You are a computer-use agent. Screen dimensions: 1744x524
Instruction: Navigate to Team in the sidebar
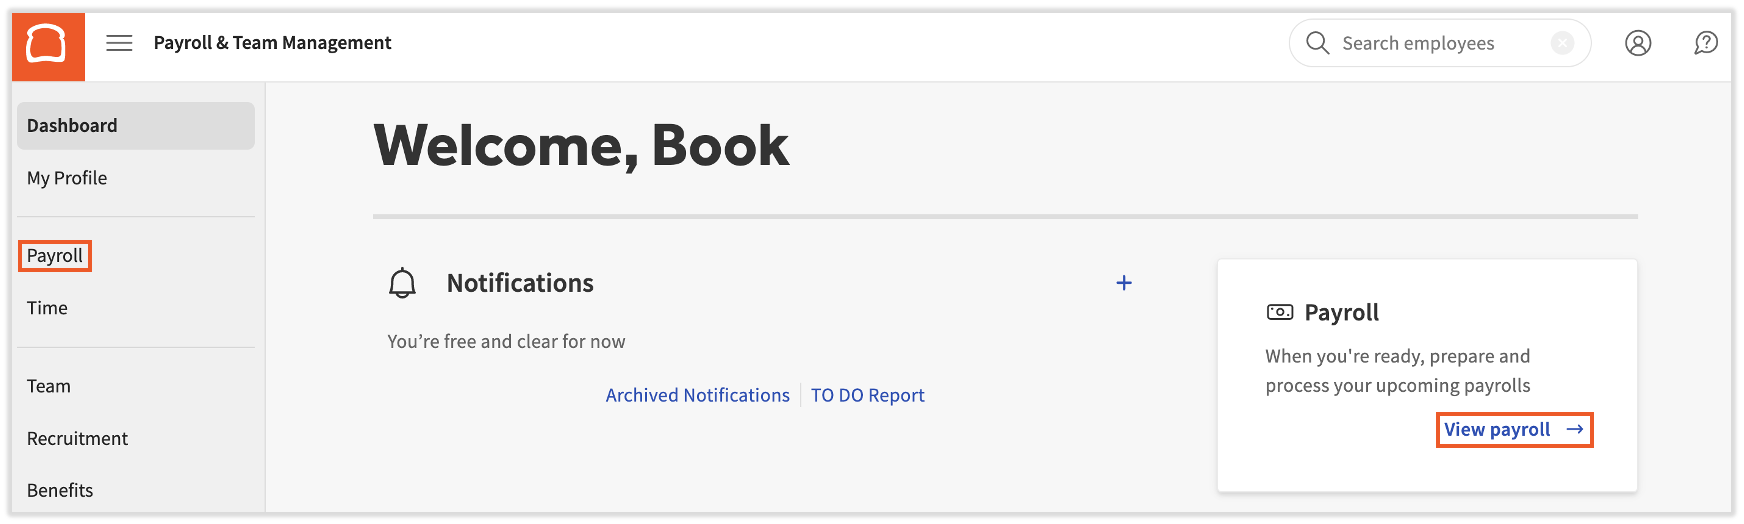[49, 386]
